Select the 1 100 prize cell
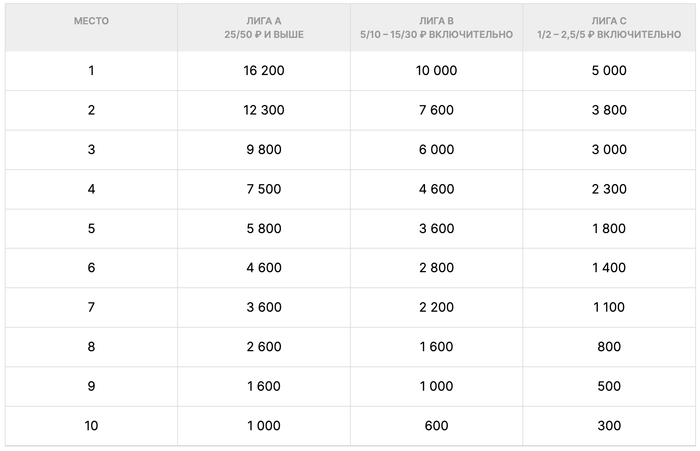700x451 pixels. point(608,308)
